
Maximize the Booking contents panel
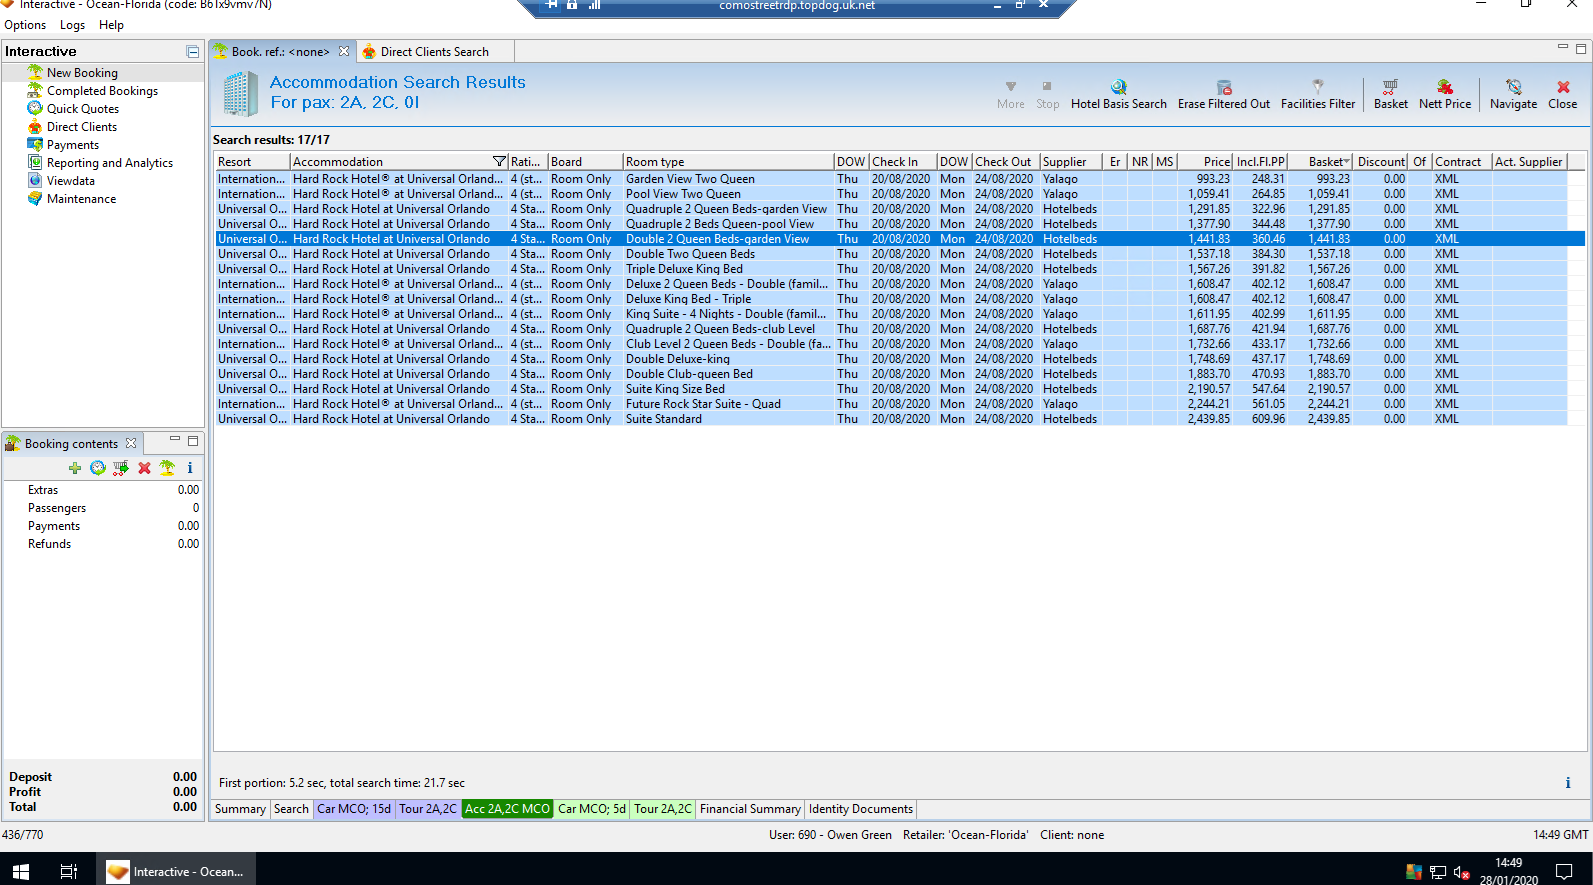coord(193,441)
